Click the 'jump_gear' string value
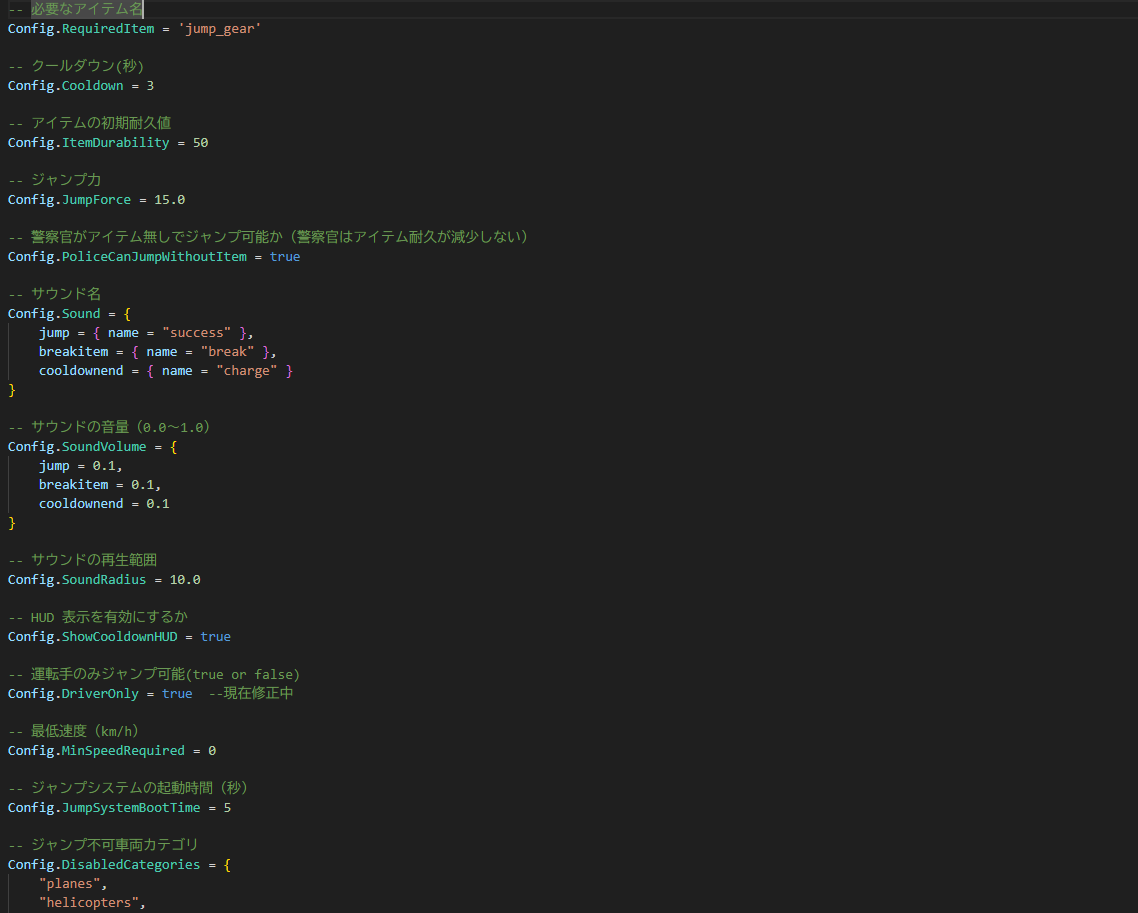 tap(220, 29)
